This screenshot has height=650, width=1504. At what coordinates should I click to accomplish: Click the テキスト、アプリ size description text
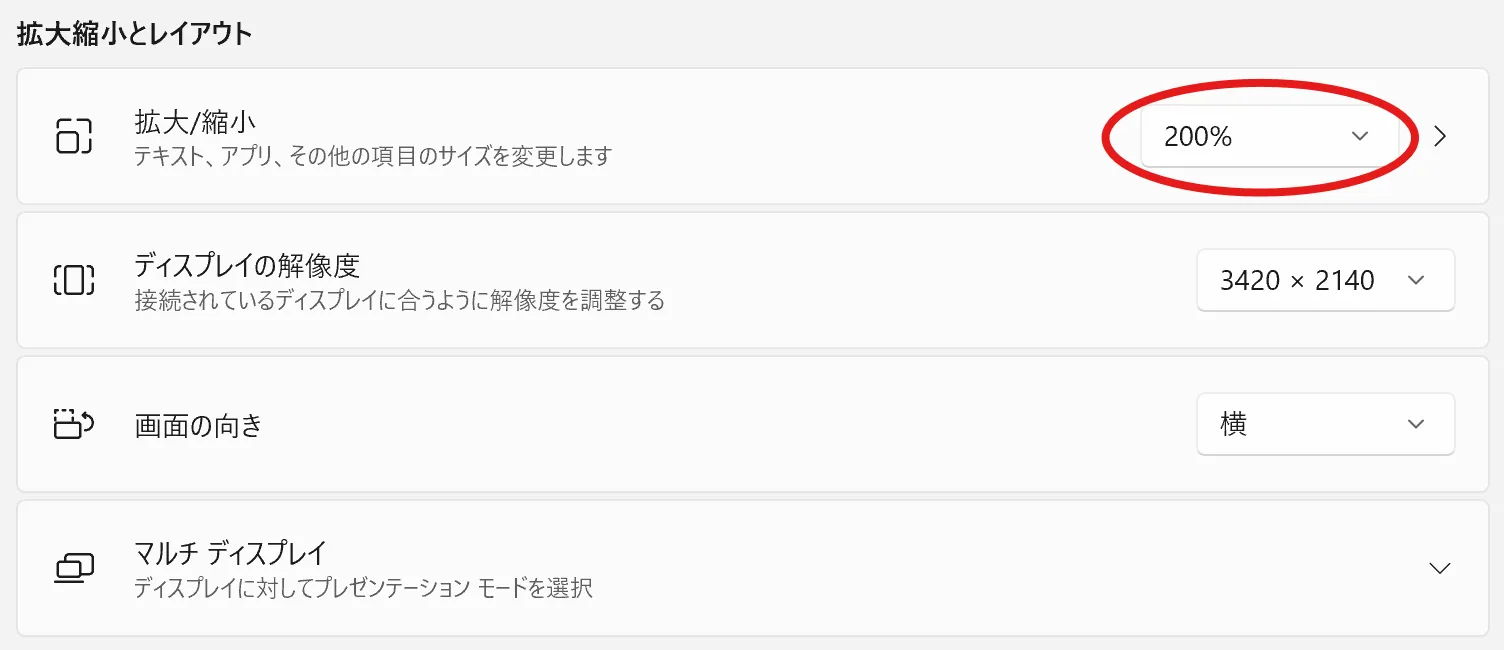(x=373, y=157)
